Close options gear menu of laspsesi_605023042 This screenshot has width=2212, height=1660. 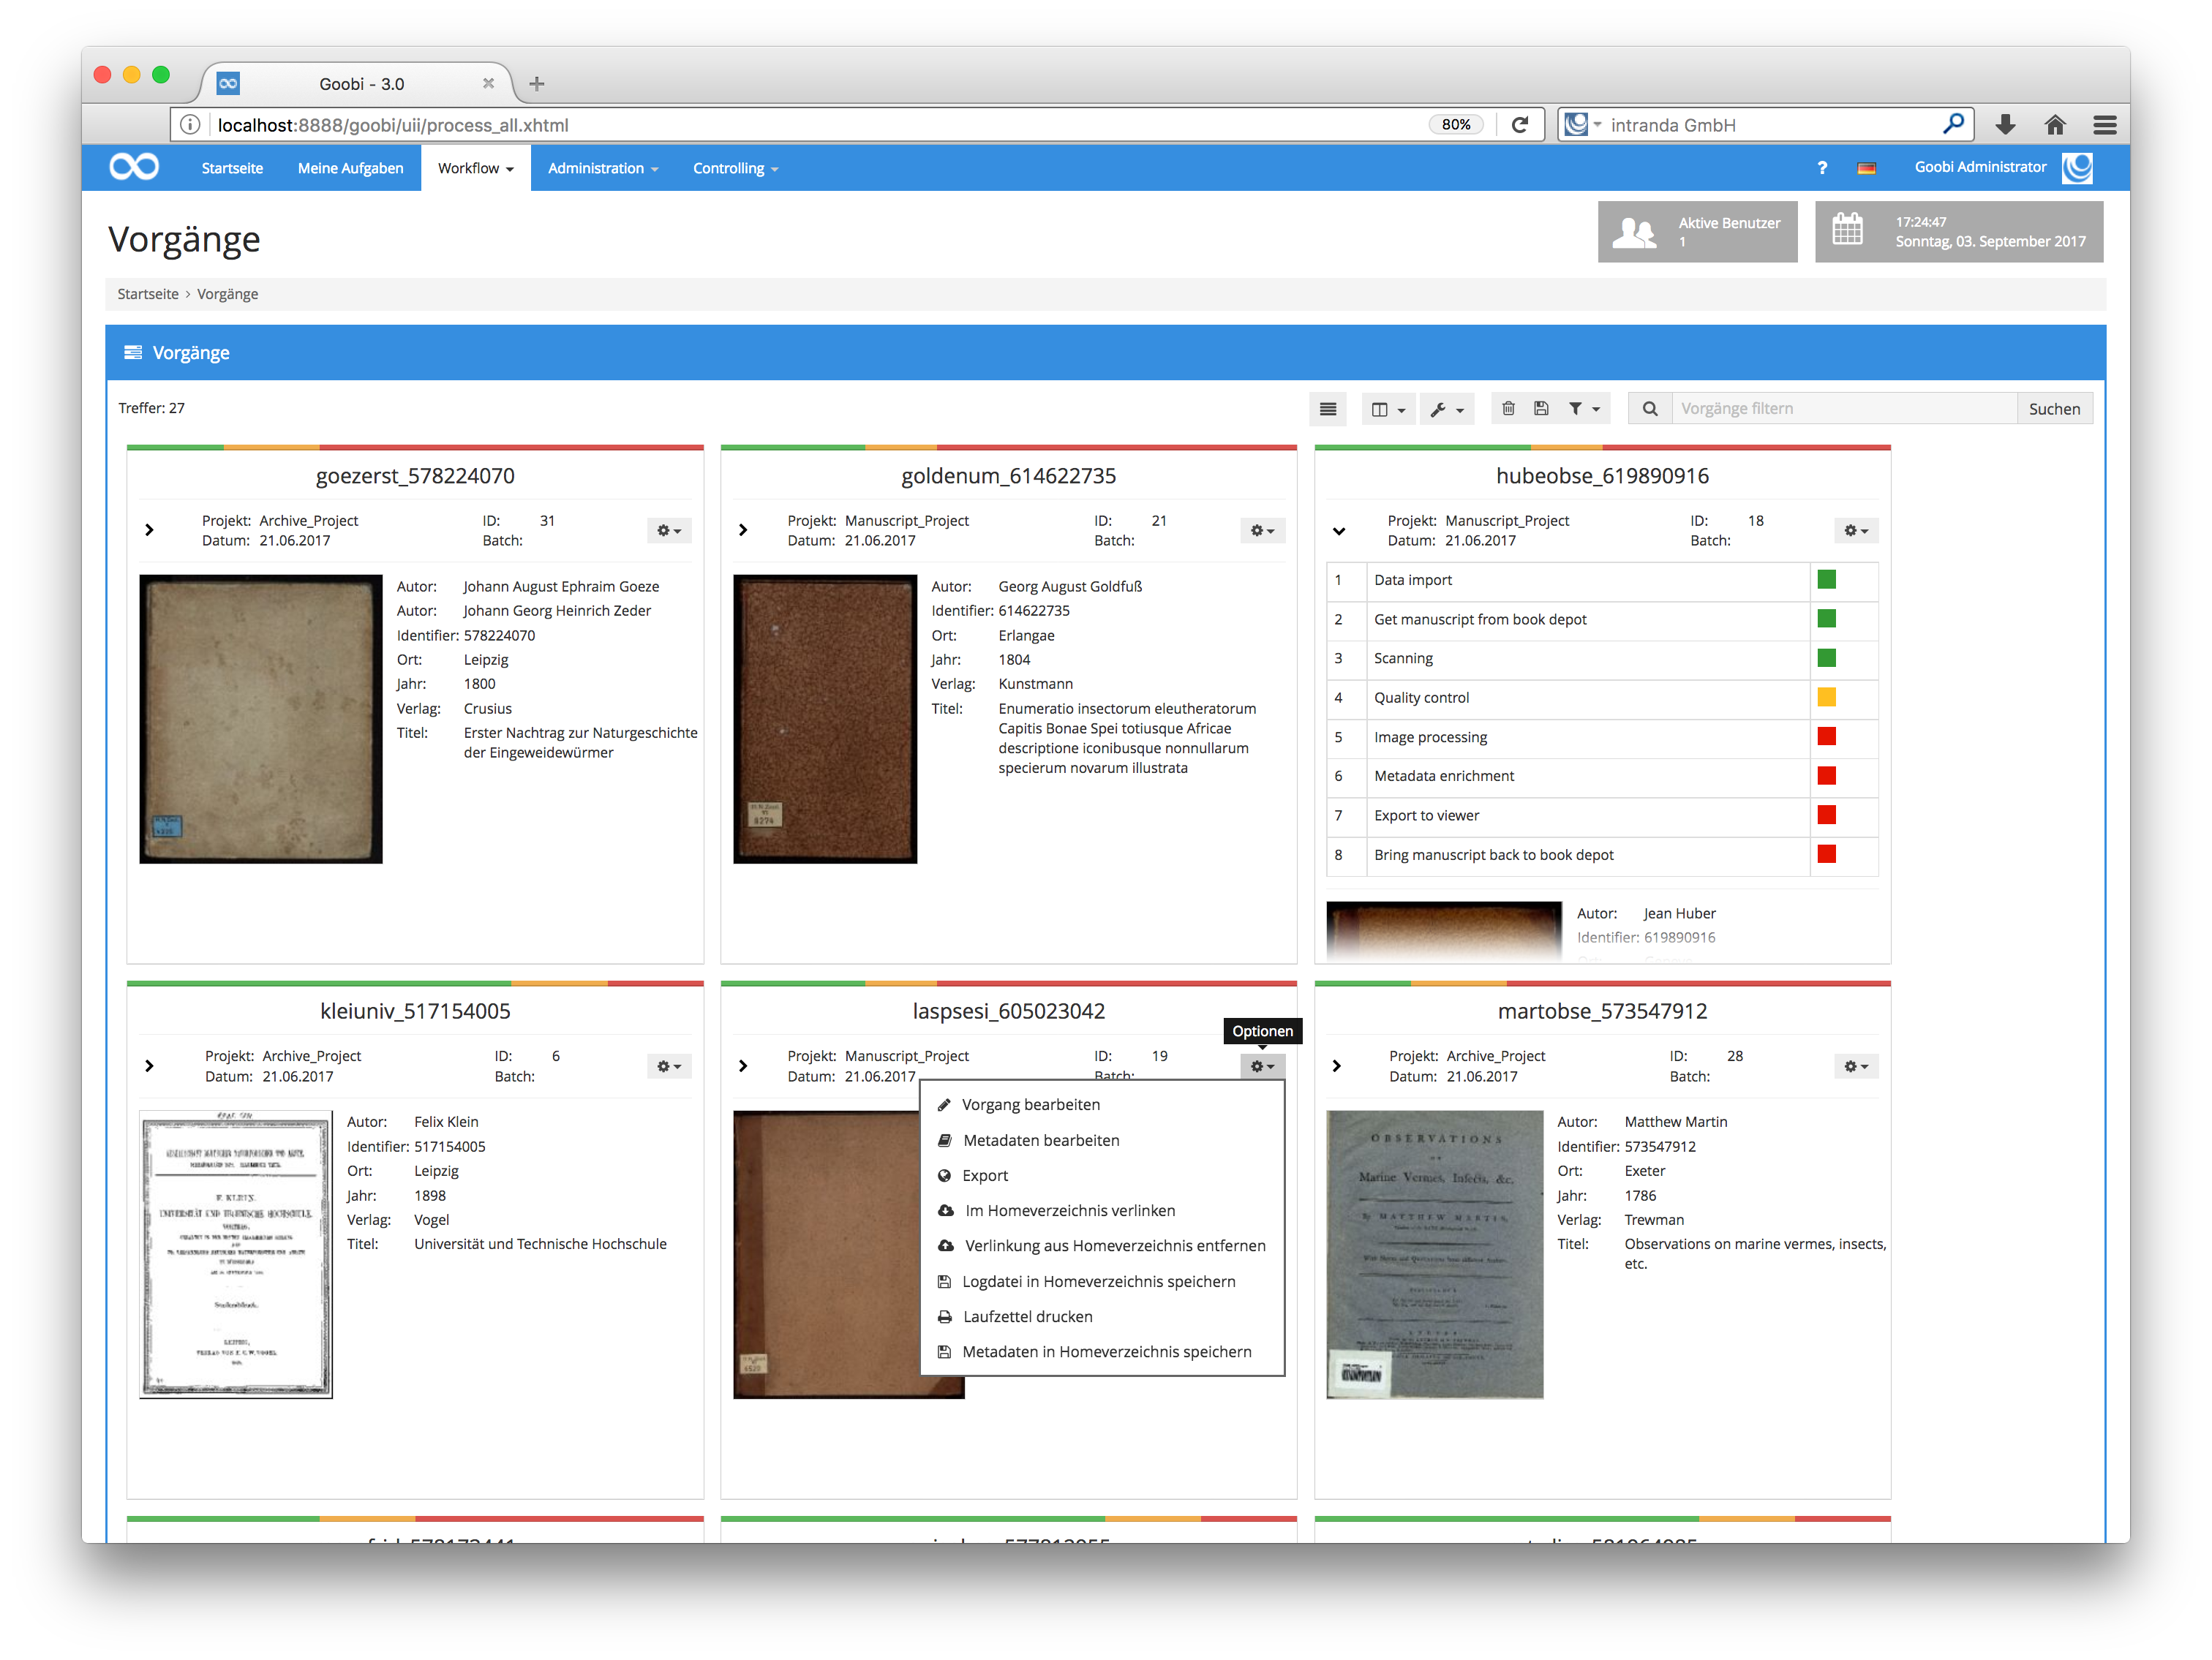pyautogui.click(x=1263, y=1067)
